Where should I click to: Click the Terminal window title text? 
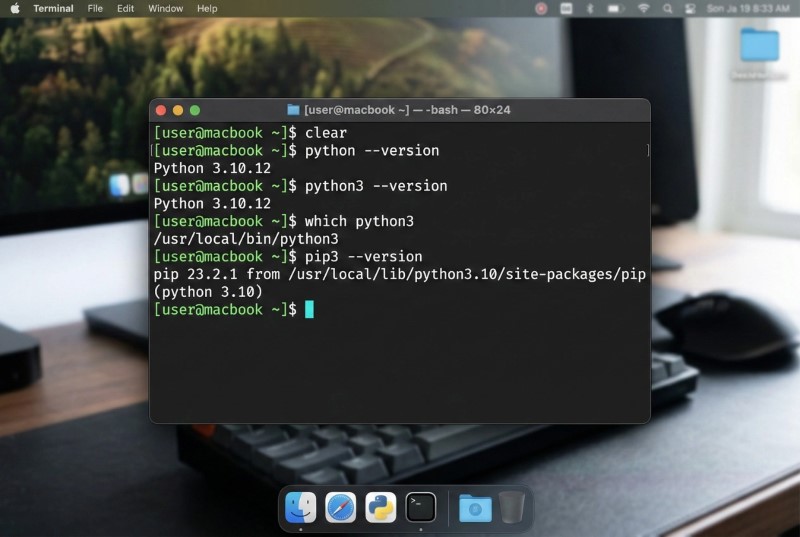tap(407, 110)
